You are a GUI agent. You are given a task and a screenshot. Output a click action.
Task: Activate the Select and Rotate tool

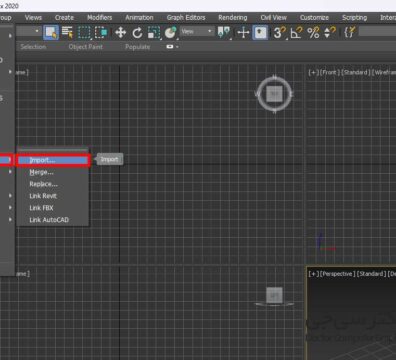pyautogui.click(x=137, y=32)
